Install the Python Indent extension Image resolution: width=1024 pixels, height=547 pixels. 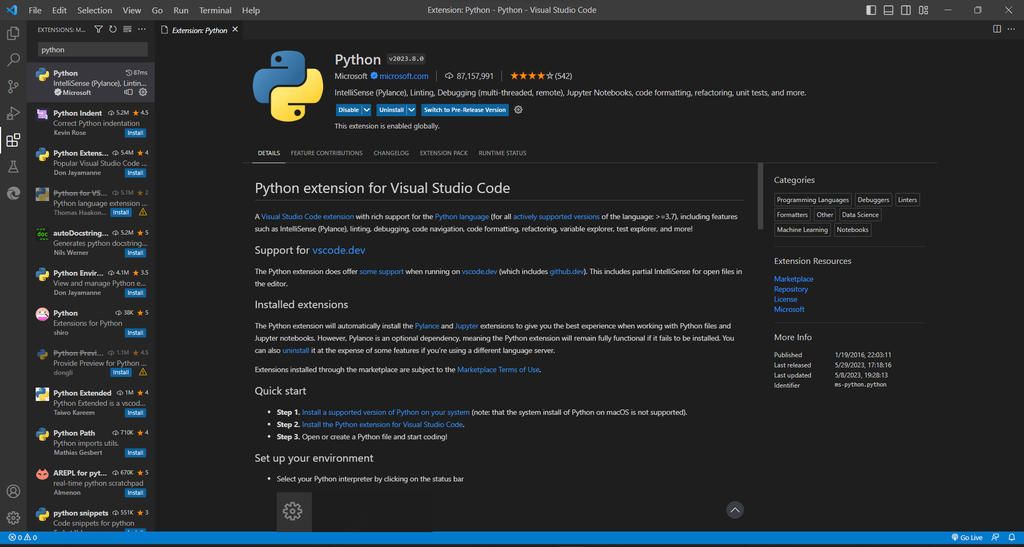click(x=135, y=133)
